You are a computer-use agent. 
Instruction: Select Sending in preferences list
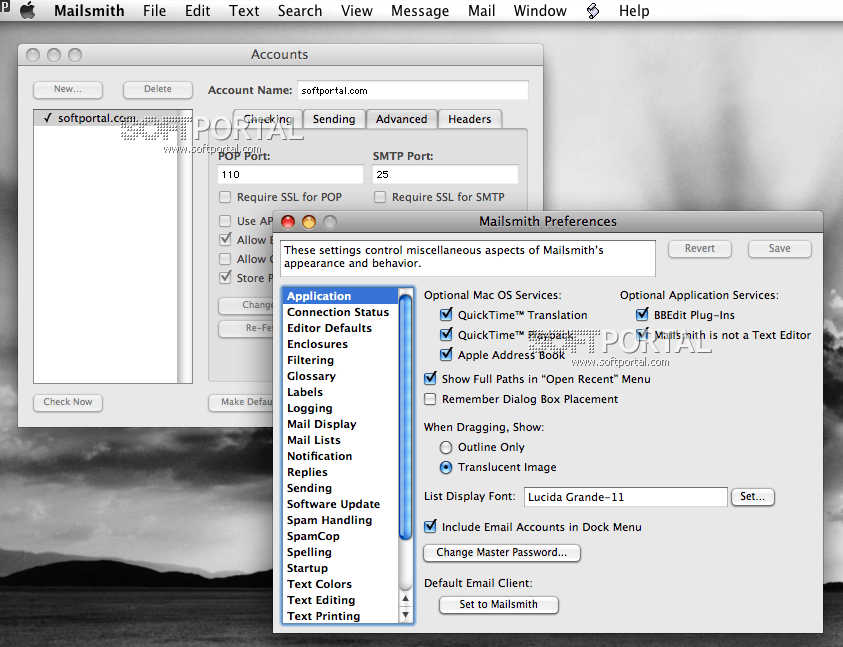click(x=341, y=488)
